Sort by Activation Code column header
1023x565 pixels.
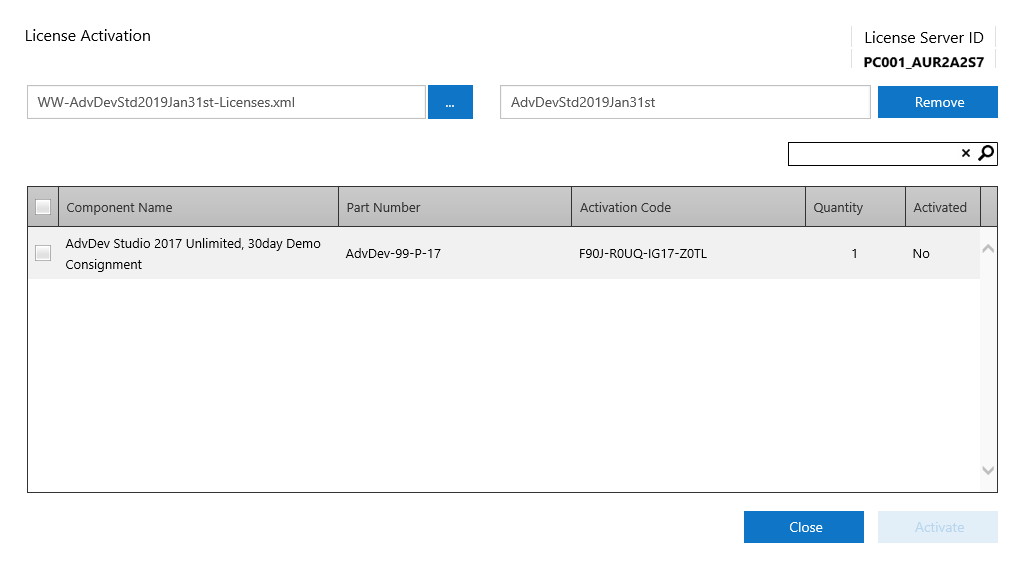coord(688,207)
